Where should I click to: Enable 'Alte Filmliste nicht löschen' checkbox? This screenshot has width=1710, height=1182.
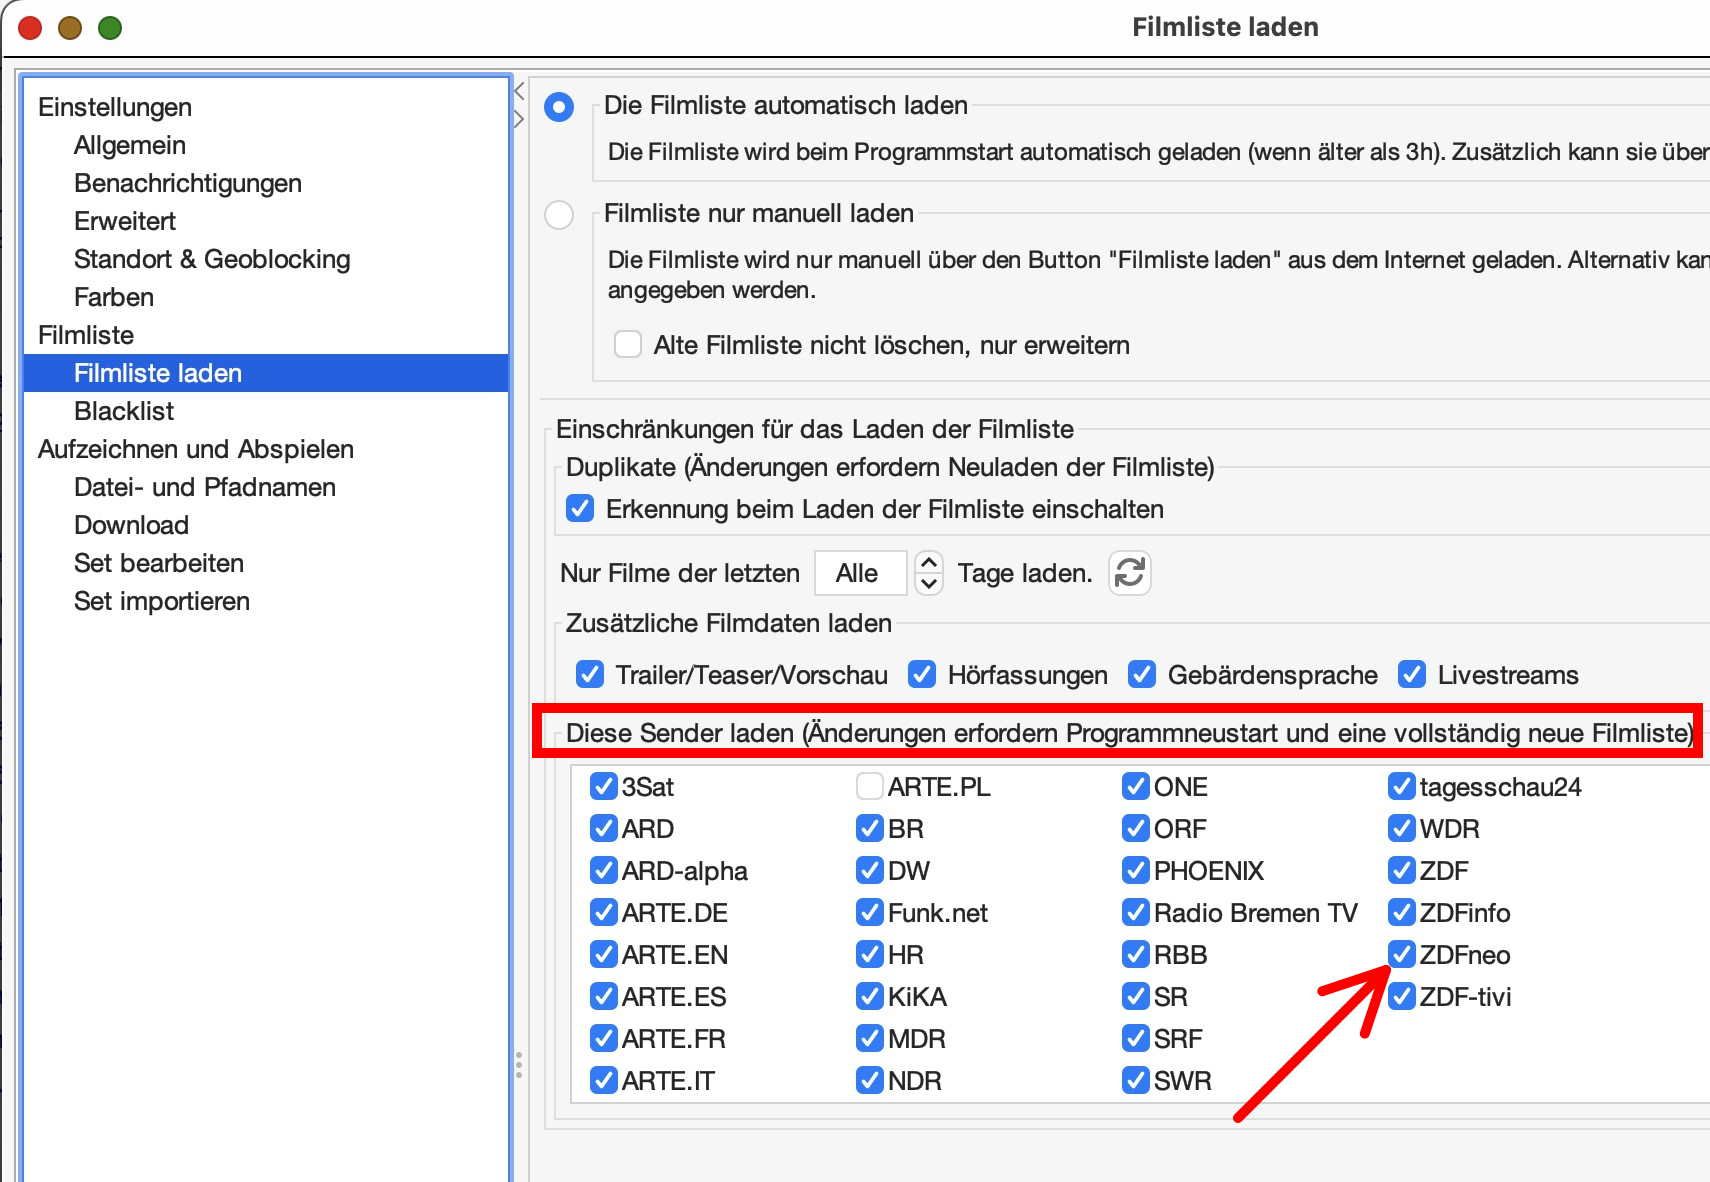click(628, 345)
